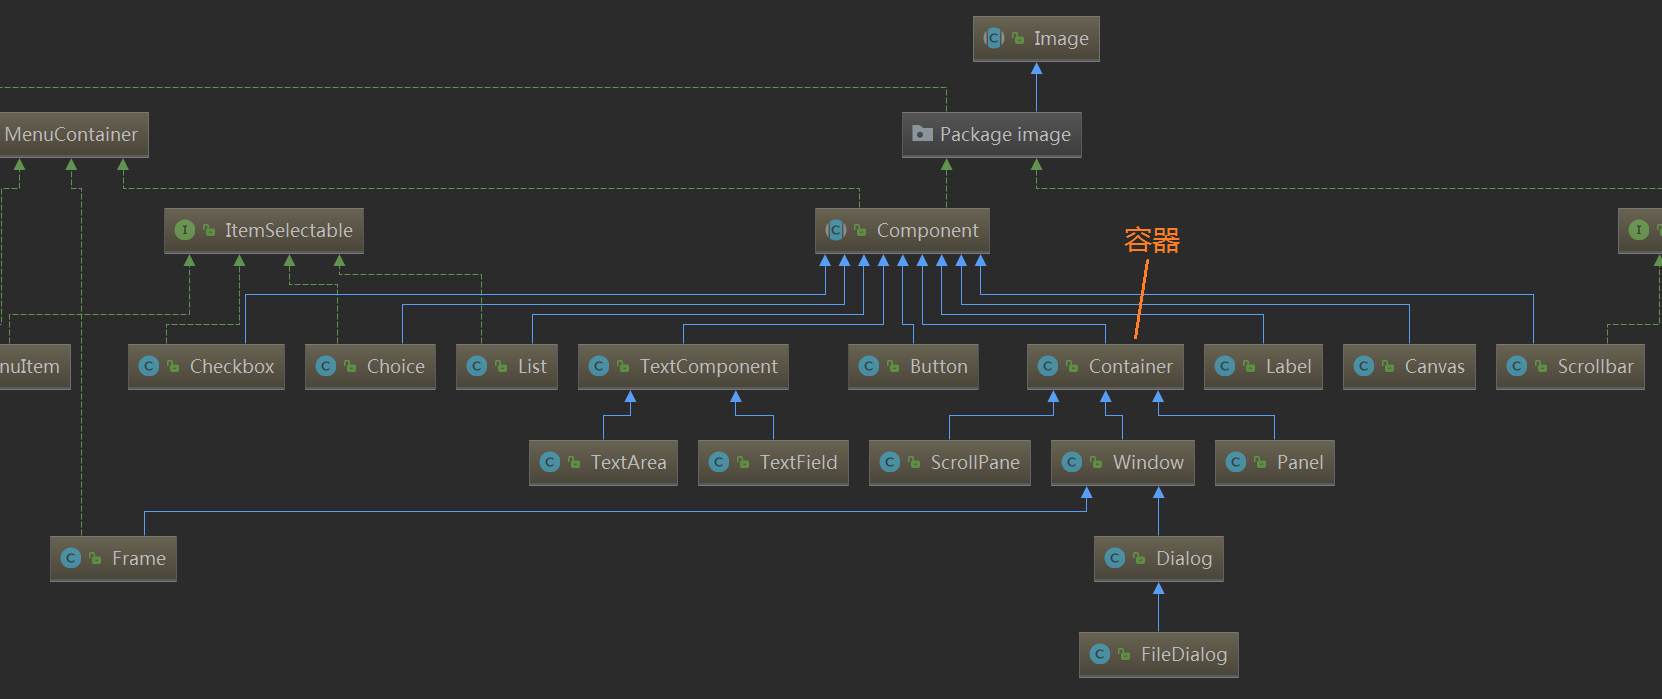1662x699 pixels.
Task: Click the green lock icon beside Checkbox
Action: tap(174, 366)
